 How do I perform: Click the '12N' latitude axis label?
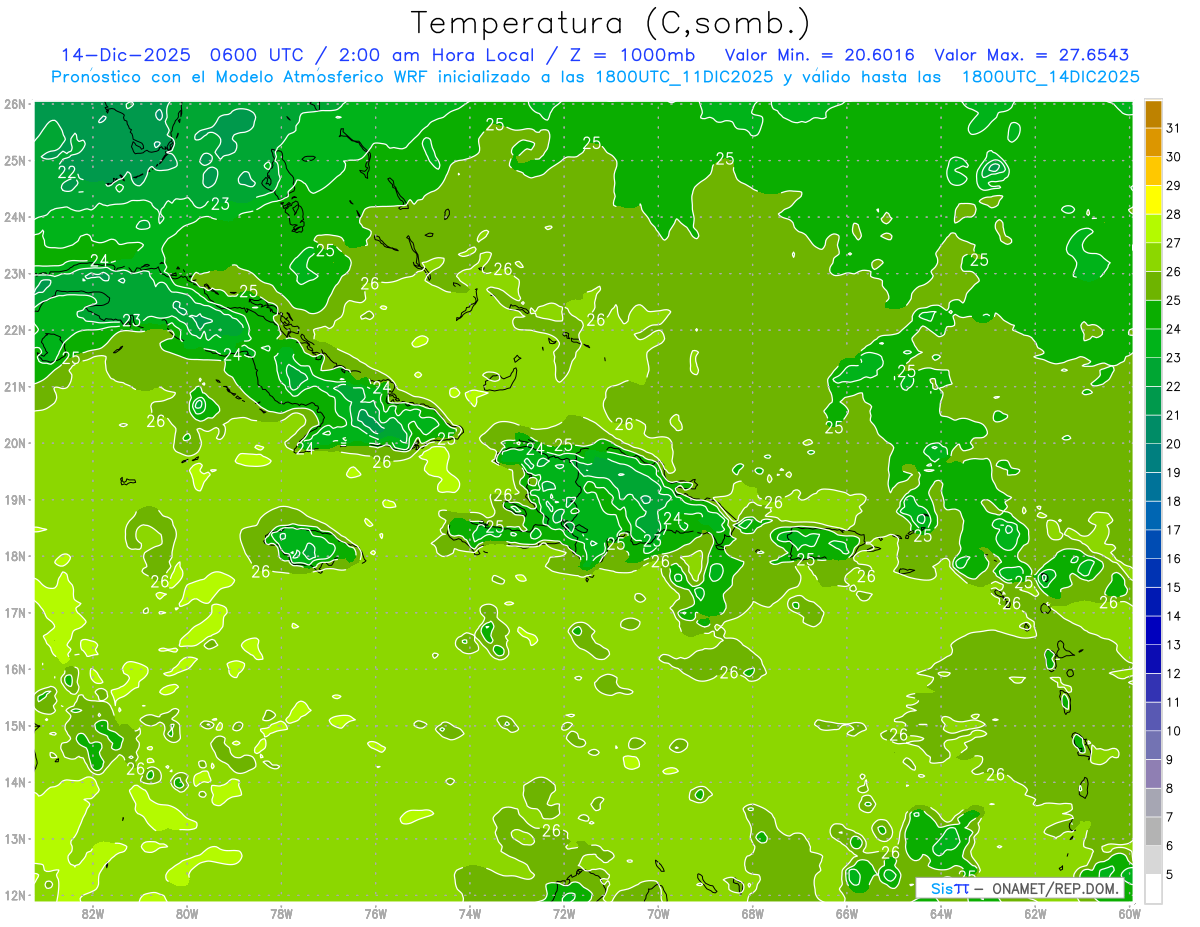[x=15, y=895]
